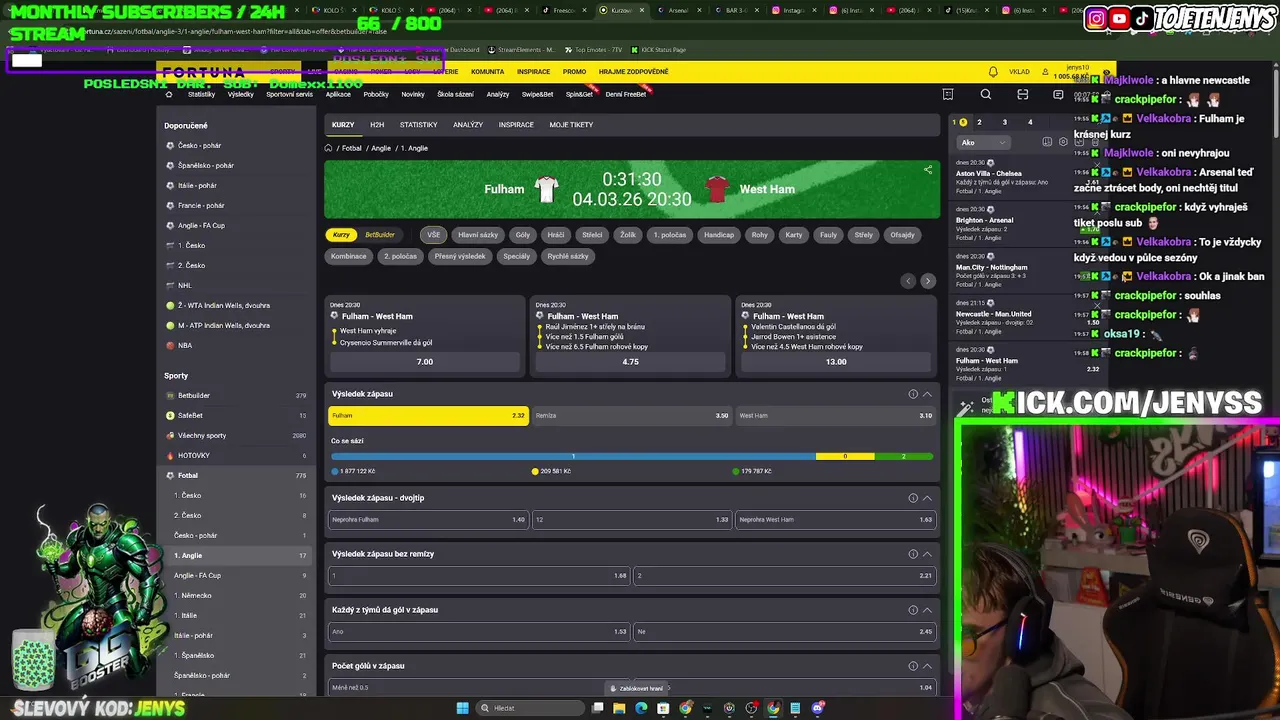Open the KOMUNITA menu item
The width and height of the screenshot is (1280, 720).
(x=488, y=72)
